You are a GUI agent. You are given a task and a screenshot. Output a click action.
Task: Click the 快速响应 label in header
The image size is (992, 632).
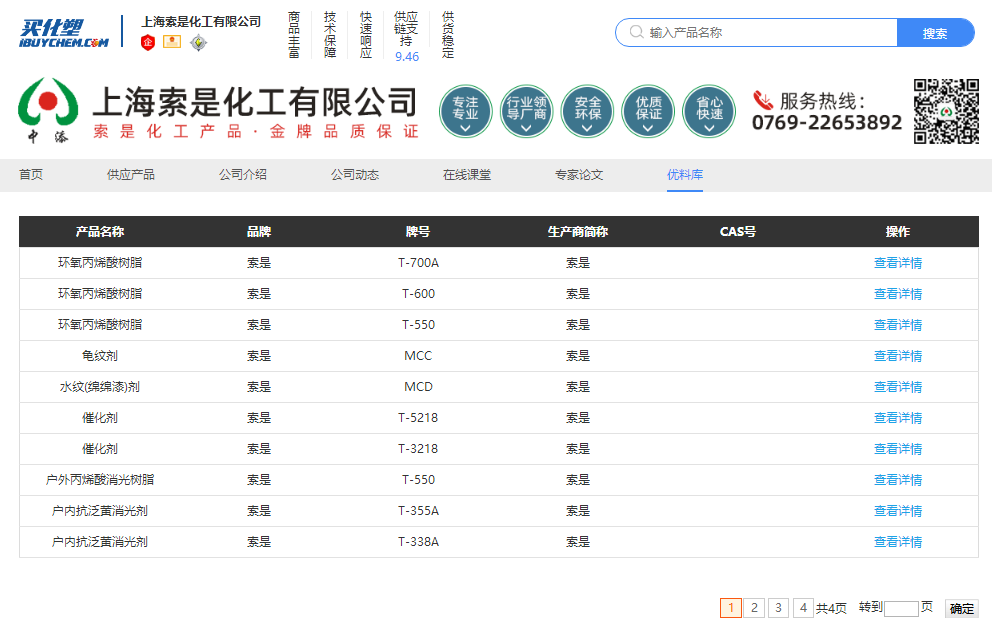pos(366,34)
